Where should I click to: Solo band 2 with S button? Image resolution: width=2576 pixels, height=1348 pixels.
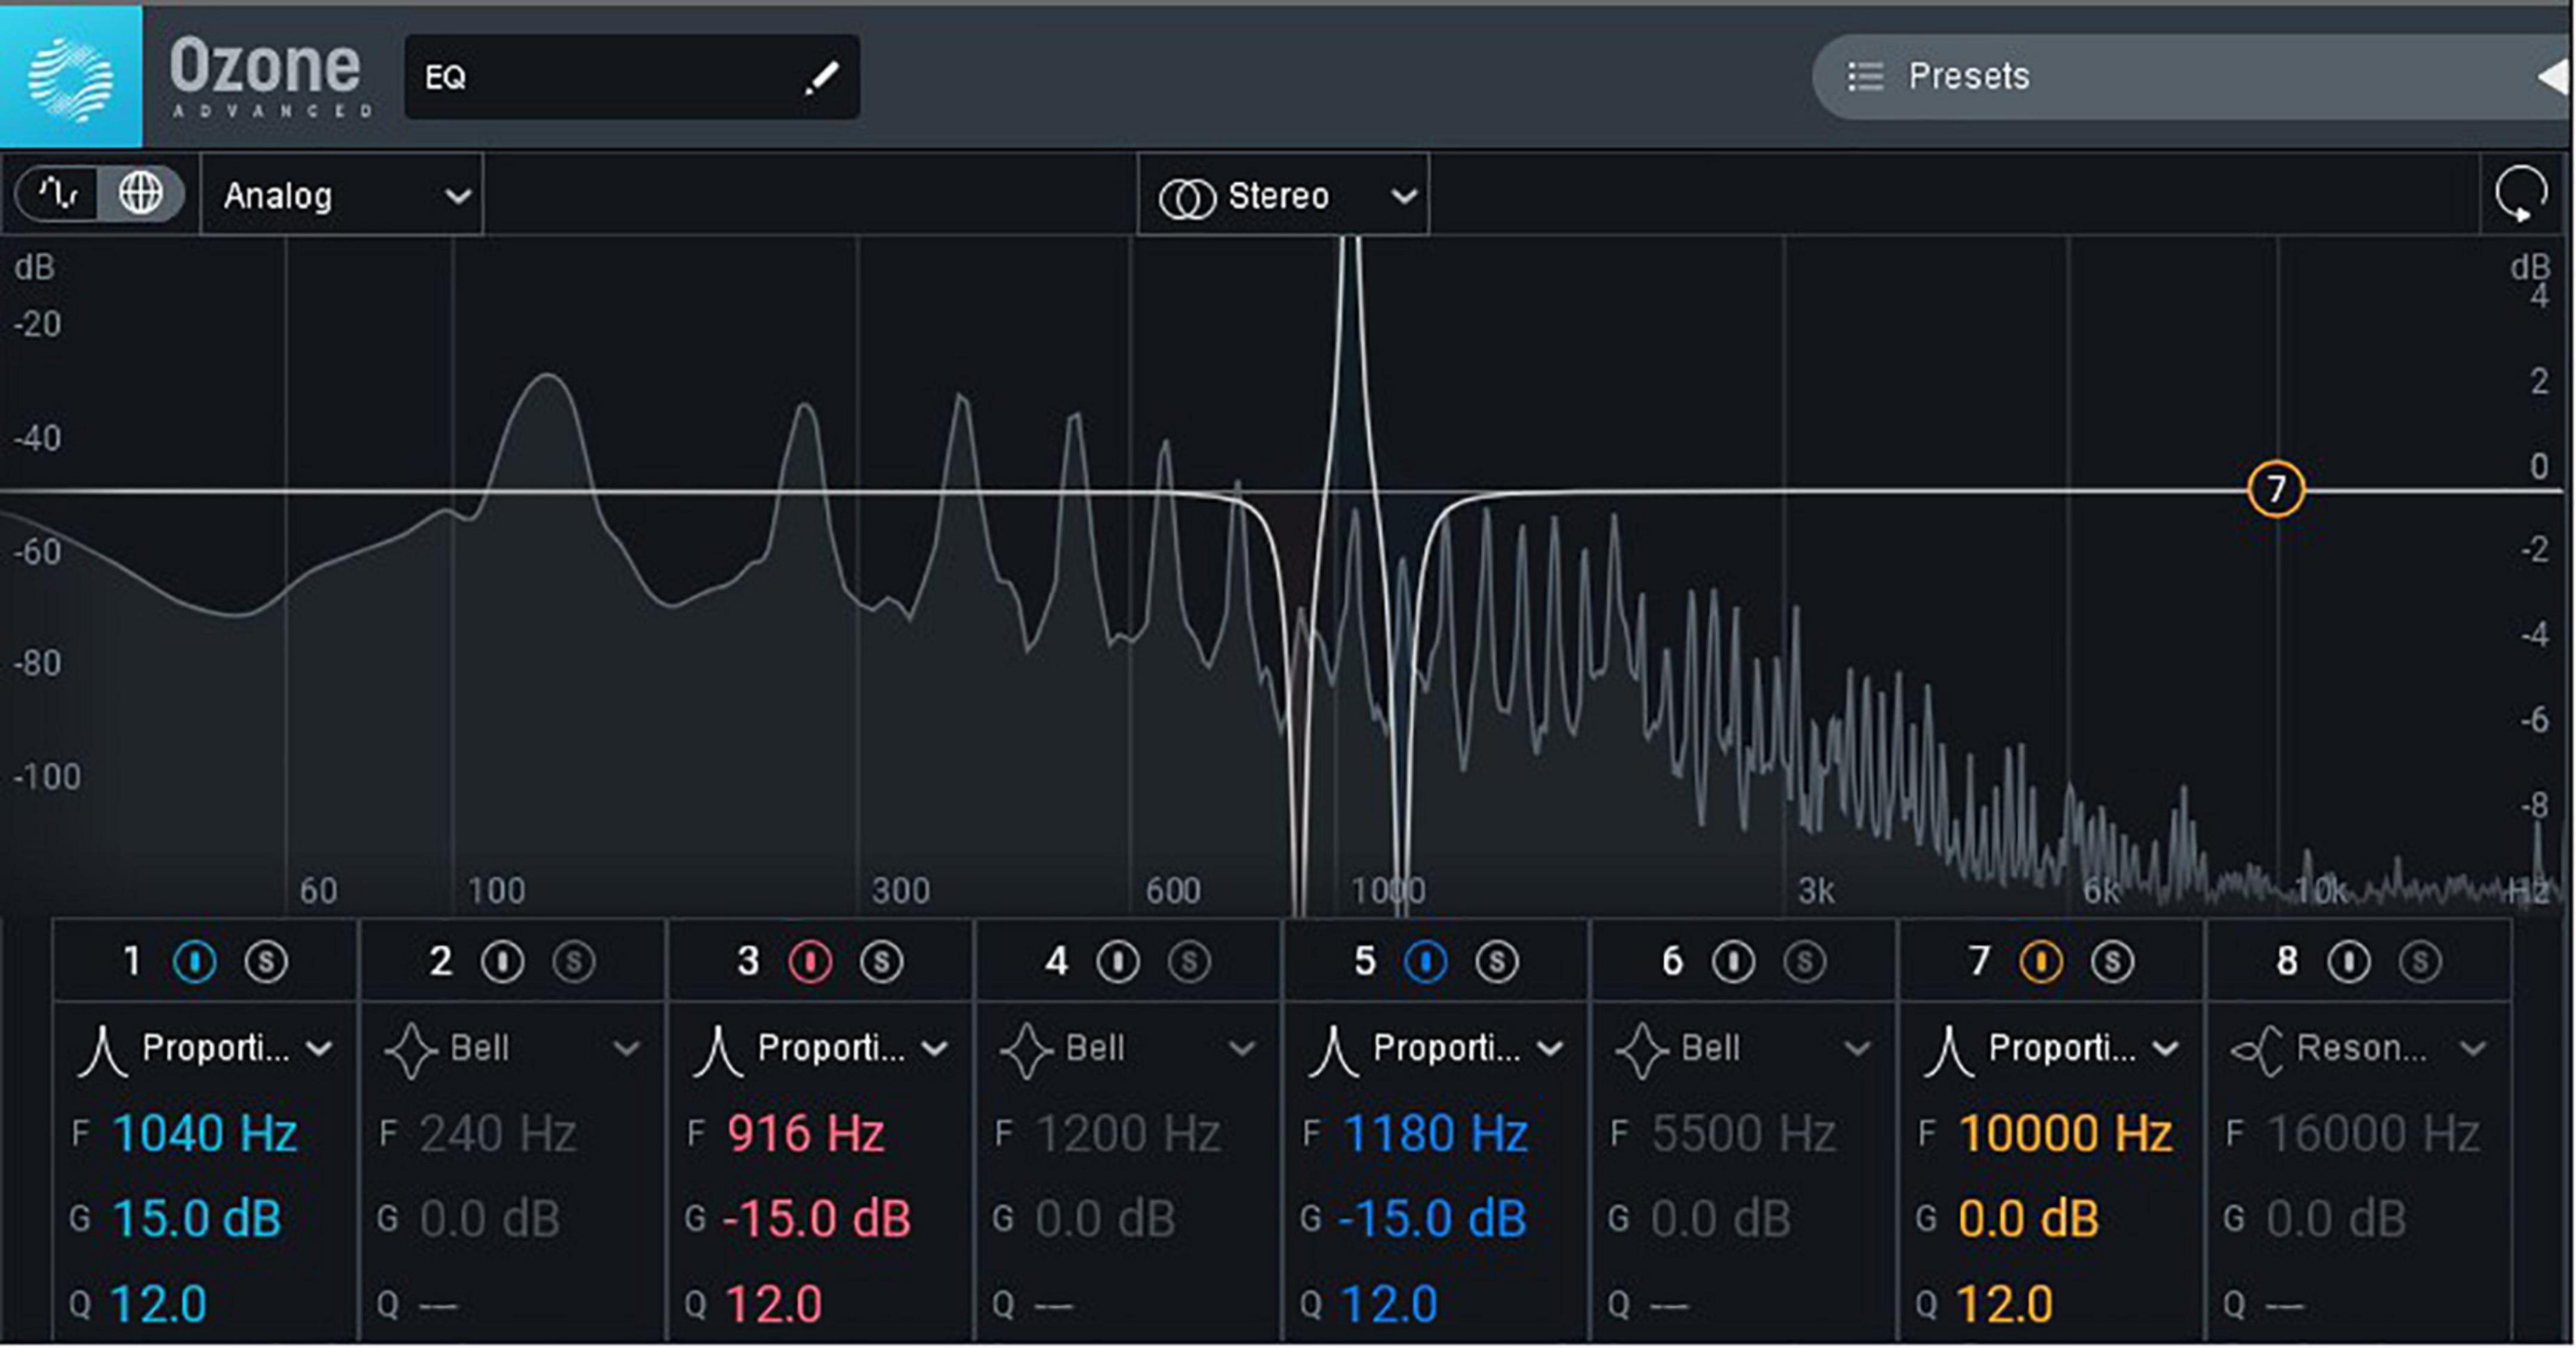[574, 962]
